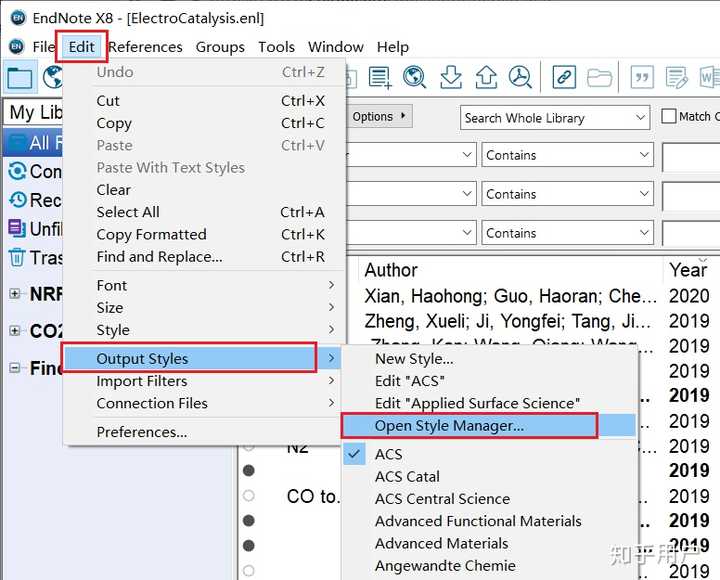720x580 pixels.
Task: Click the Trash bin icon
Action: [17, 257]
